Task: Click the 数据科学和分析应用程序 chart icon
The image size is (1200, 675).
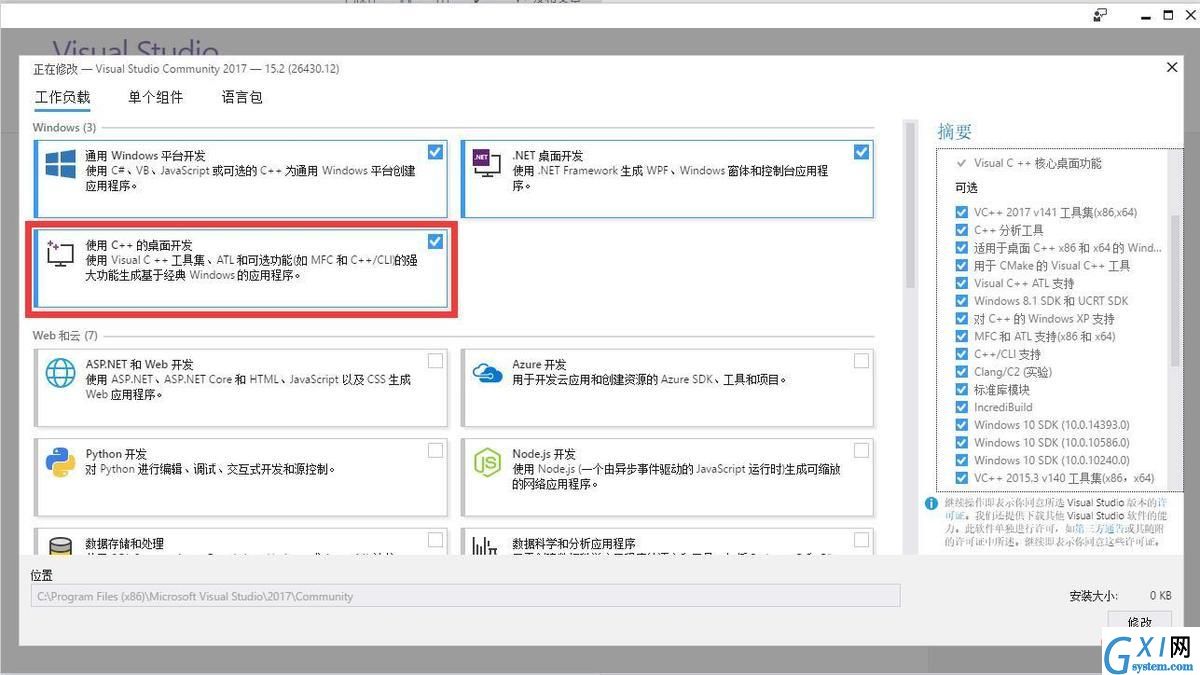Action: [x=487, y=547]
